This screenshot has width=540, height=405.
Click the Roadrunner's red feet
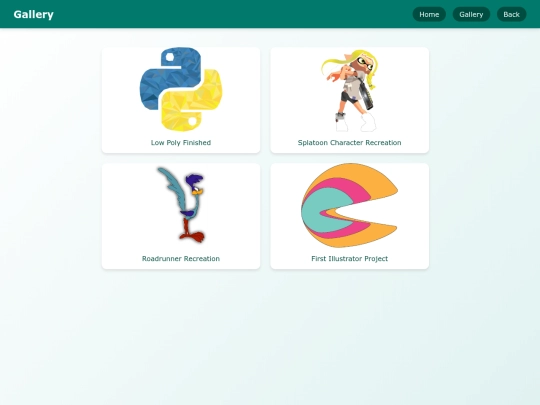coord(193,237)
